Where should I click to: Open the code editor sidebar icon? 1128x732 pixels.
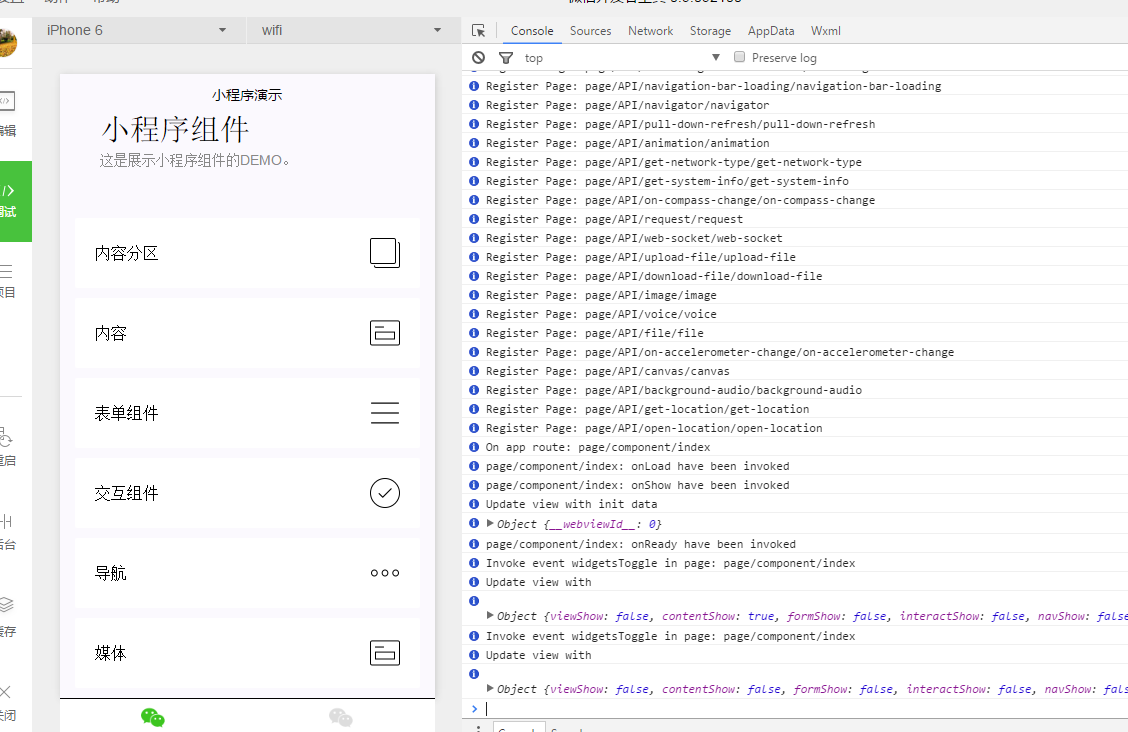tap(7, 101)
